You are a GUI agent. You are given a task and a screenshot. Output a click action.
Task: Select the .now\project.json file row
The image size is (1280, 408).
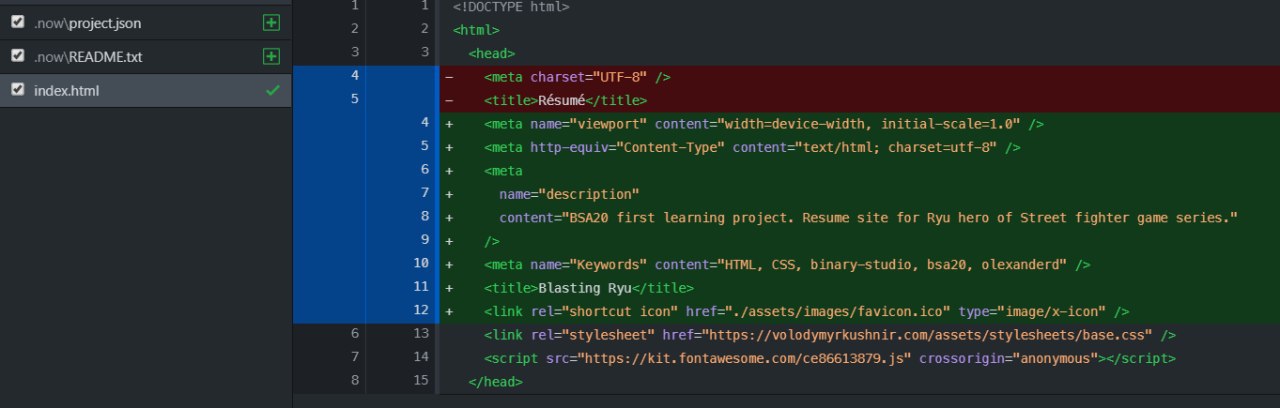point(146,22)
